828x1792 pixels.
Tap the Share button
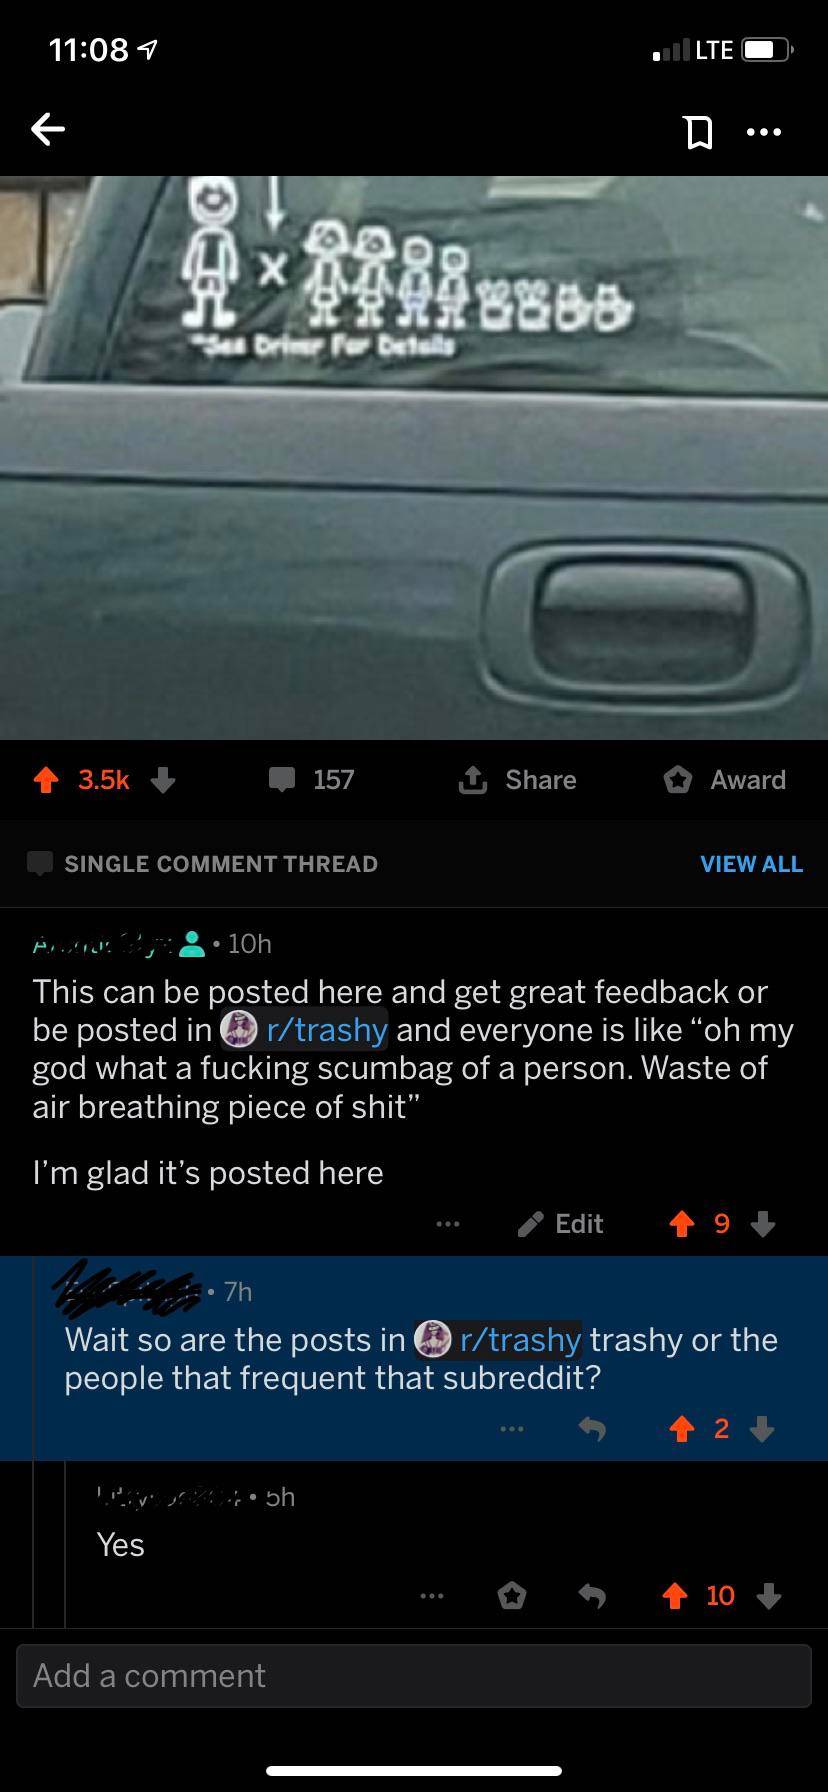(x=517, y=780)
